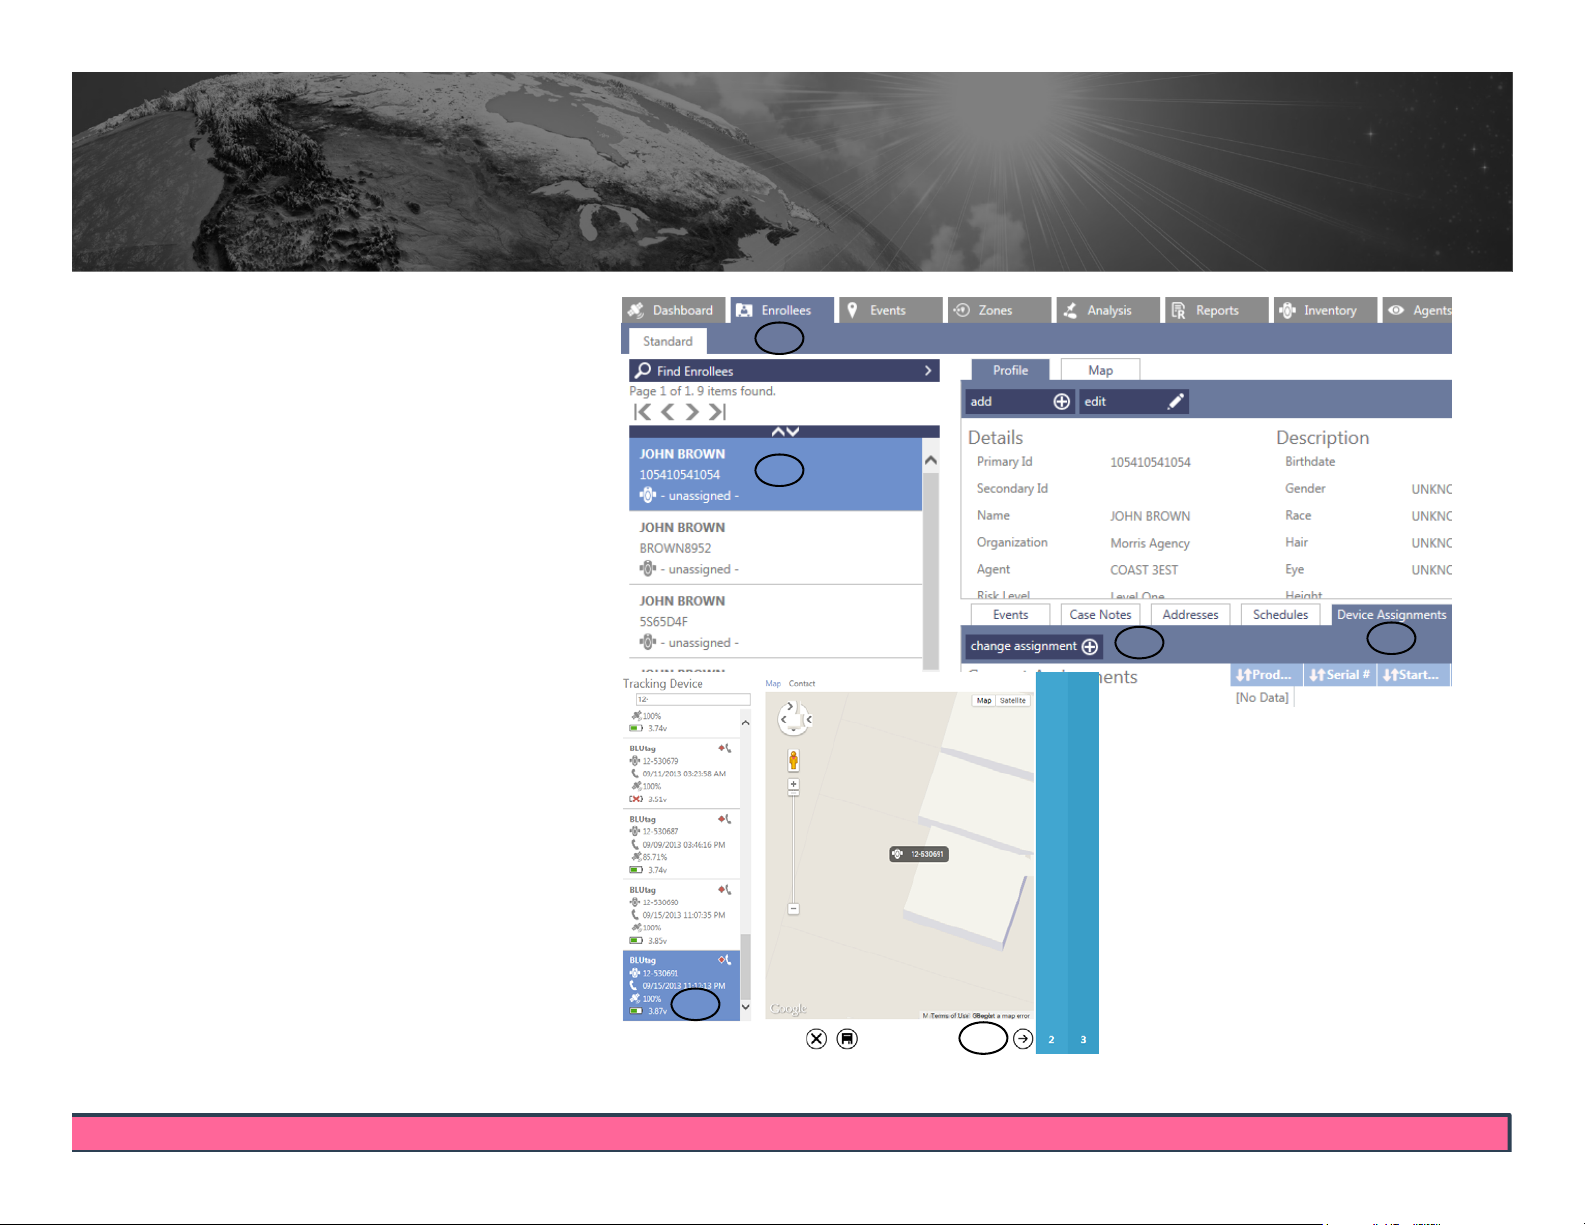
Task: Open the Reports tab
Action: point(1216,310)
